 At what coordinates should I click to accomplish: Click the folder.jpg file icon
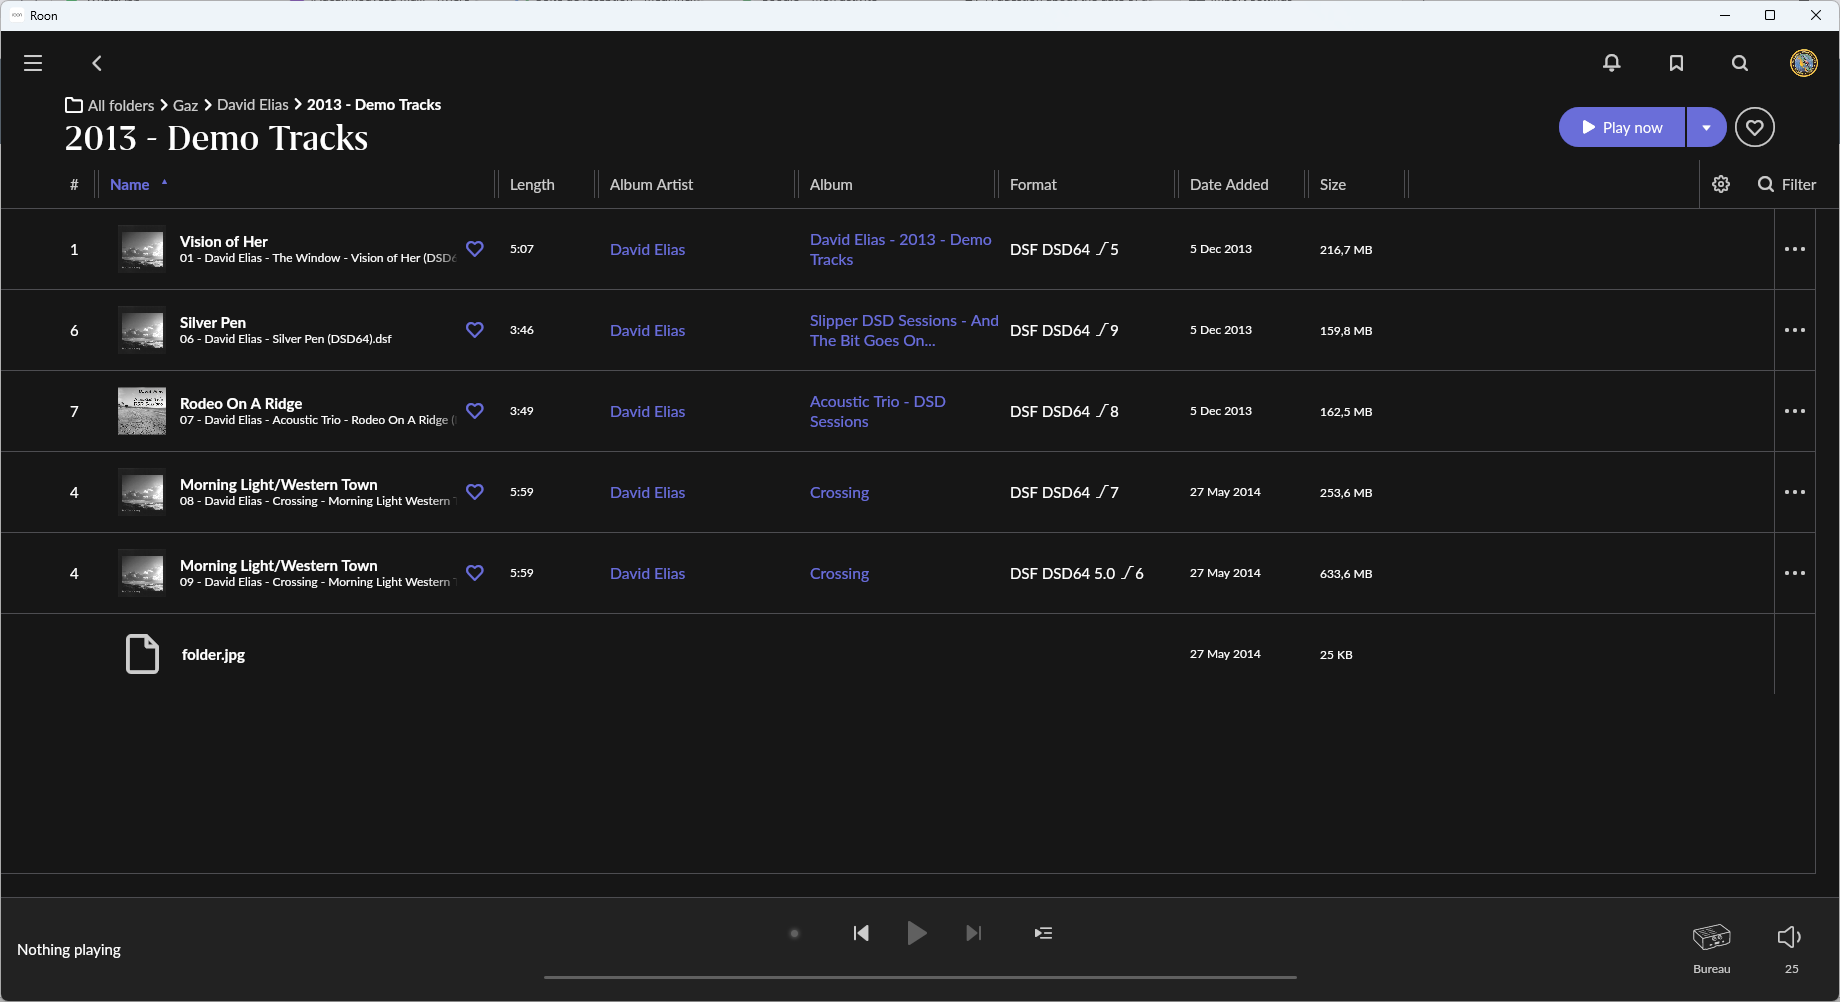[x=142, y=654]
